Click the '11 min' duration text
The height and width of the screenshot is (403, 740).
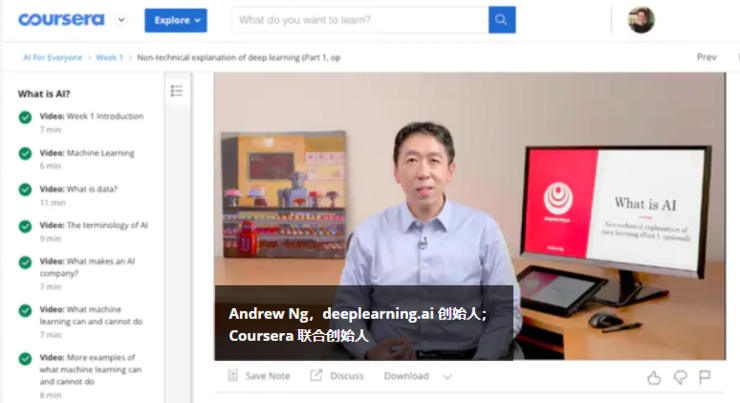[x=52, y=202]
